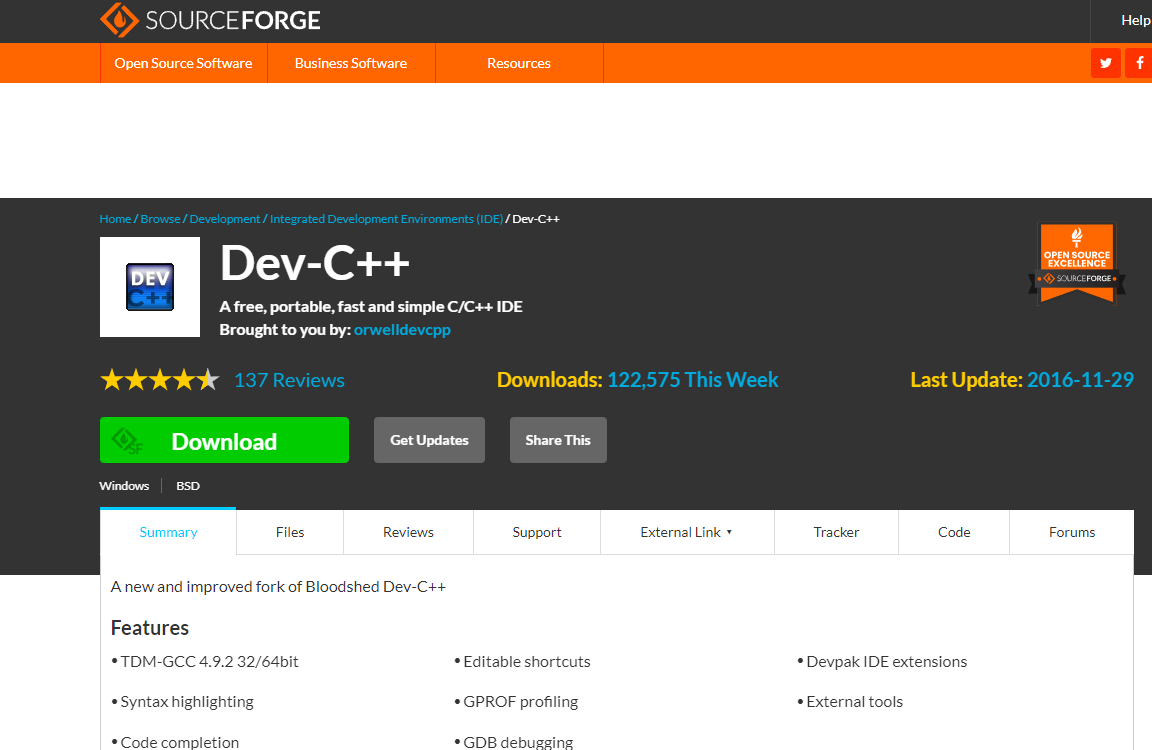Open the 137 Reviews link

(x=289, y=380)
